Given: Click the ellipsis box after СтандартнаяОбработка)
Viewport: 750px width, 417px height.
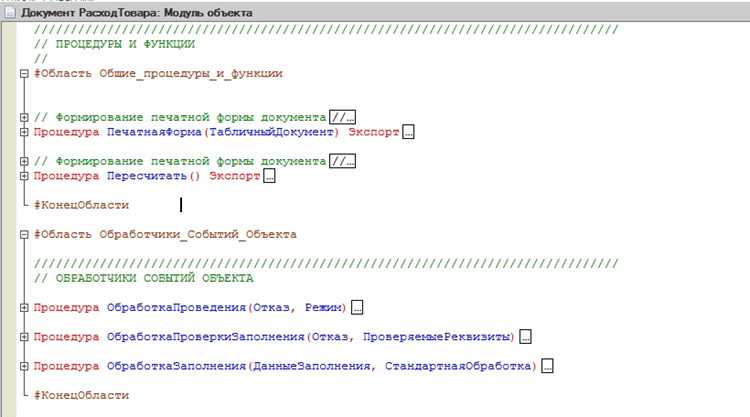Looking at the screenshot, I should 547,366.
